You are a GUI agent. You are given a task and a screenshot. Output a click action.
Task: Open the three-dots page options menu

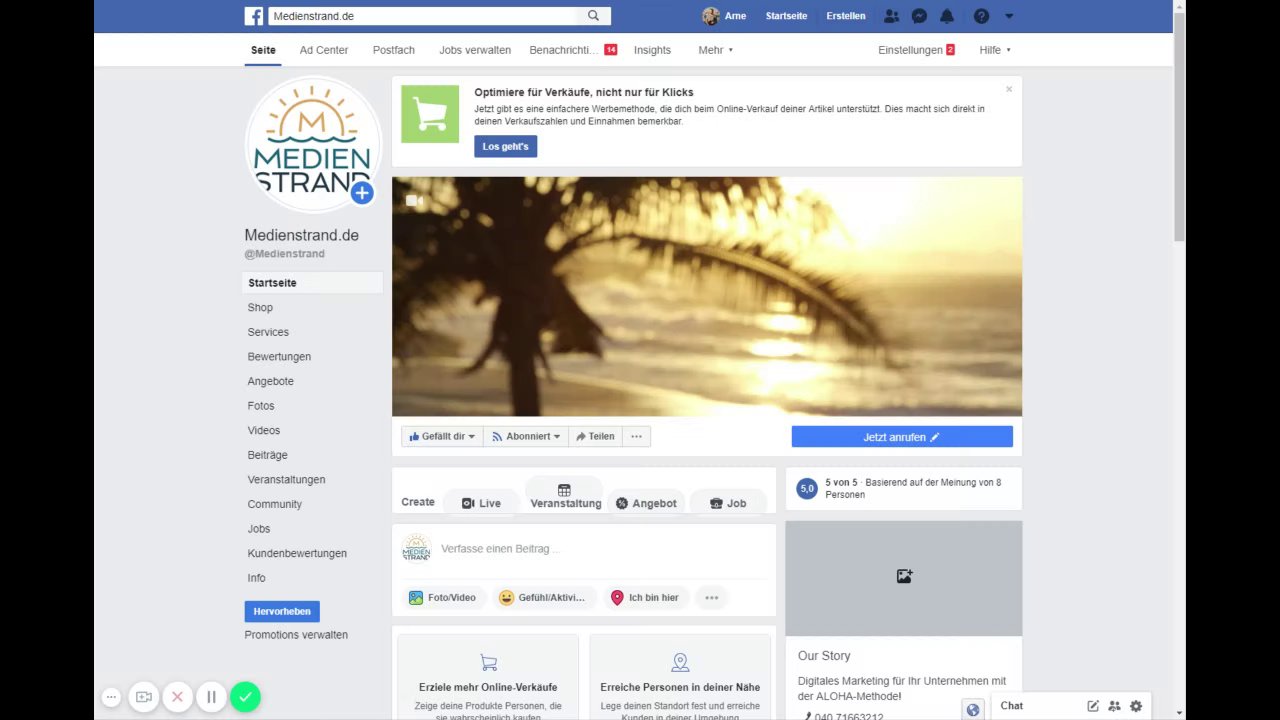(x=636, y=437)
